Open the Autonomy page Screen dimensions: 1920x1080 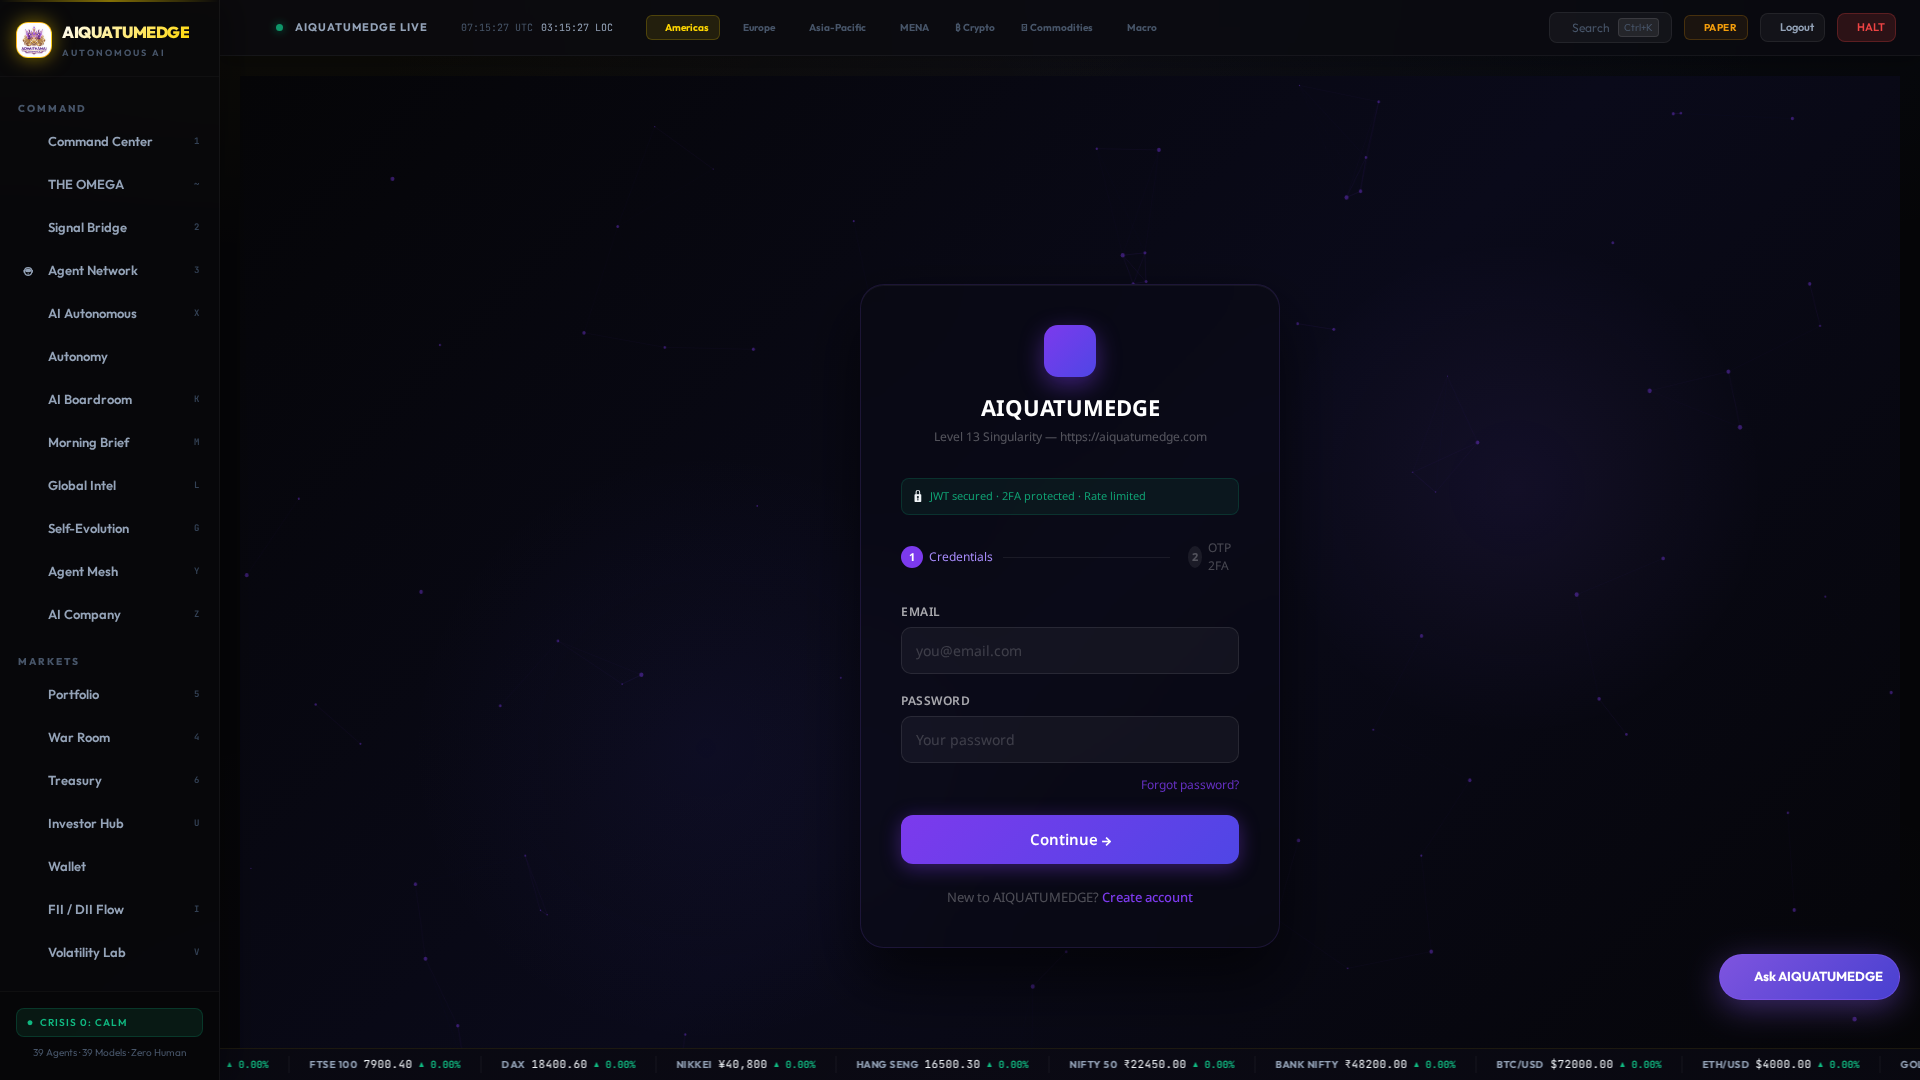pyautogui.click(x=110, y=357)
